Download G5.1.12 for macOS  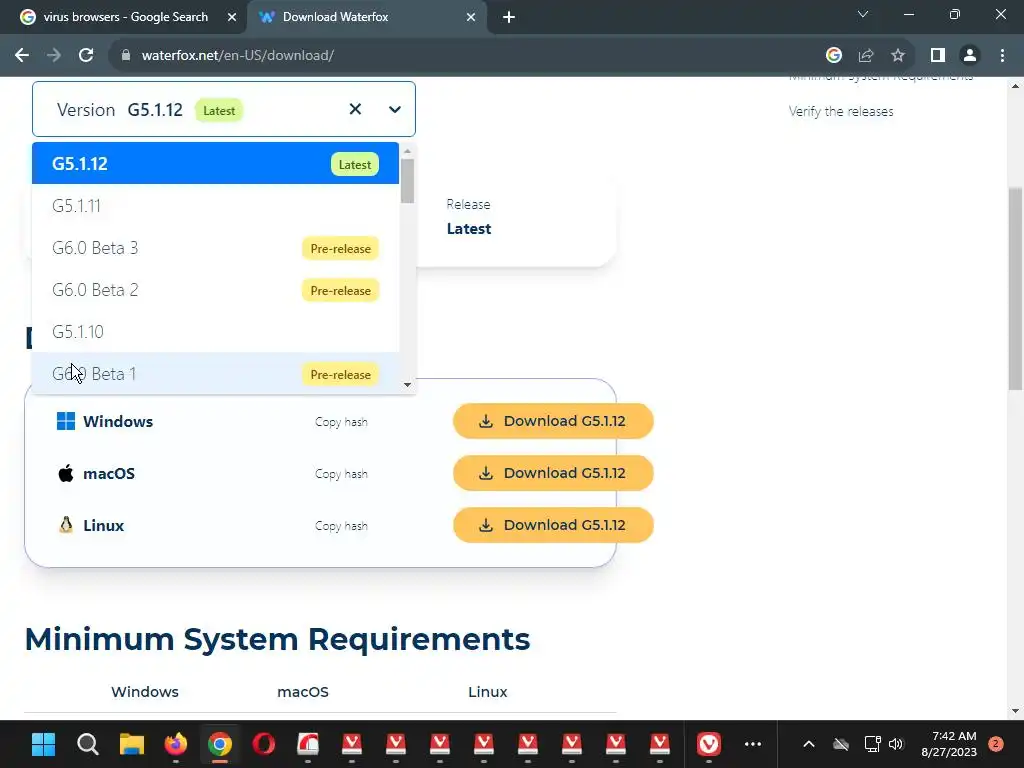[x=553, y=473]
